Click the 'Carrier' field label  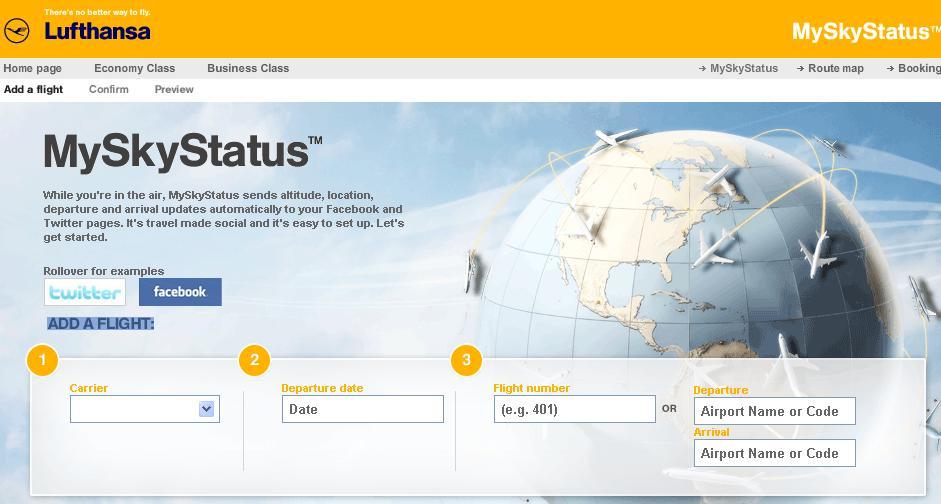[89, 388]
